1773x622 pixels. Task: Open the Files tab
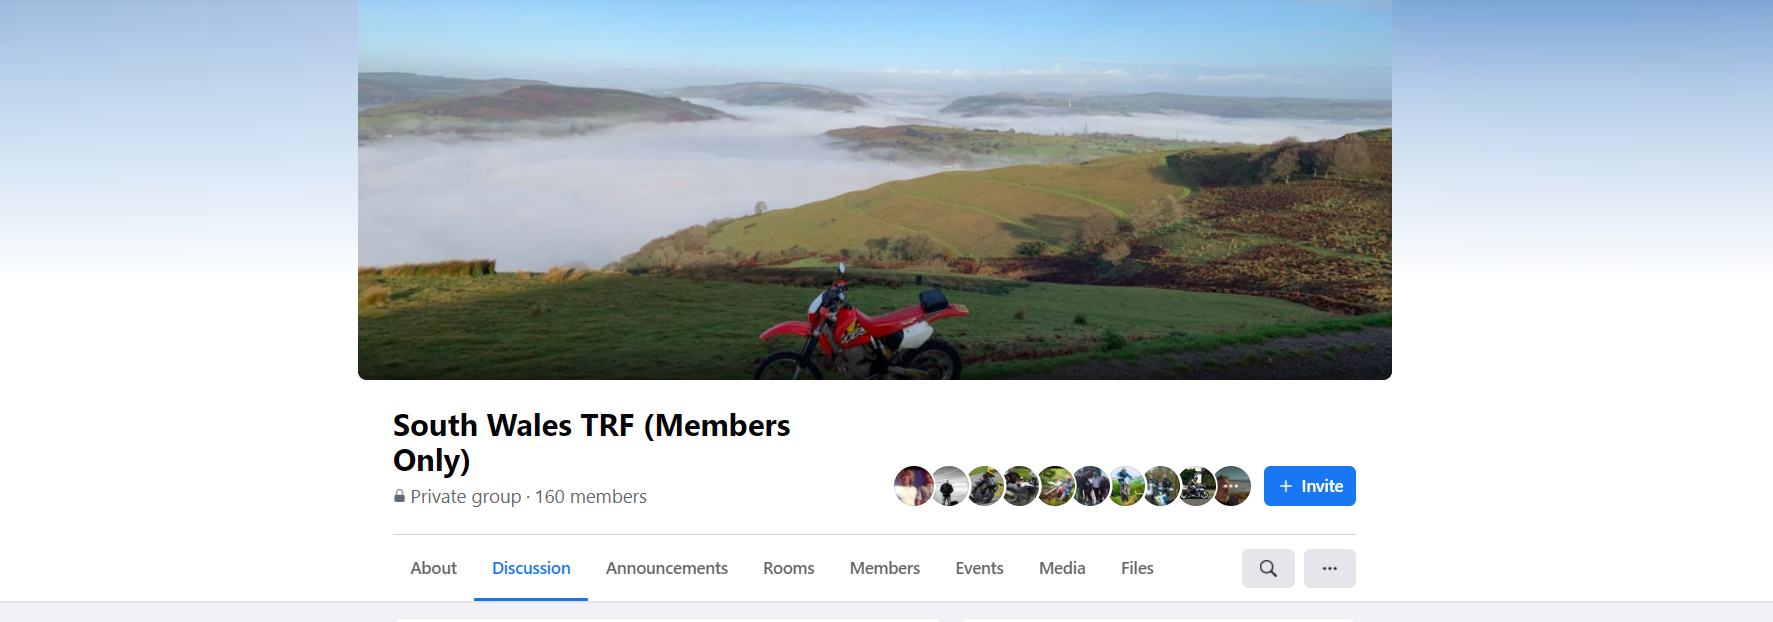pyautogui.click(x=1137, y=568)
